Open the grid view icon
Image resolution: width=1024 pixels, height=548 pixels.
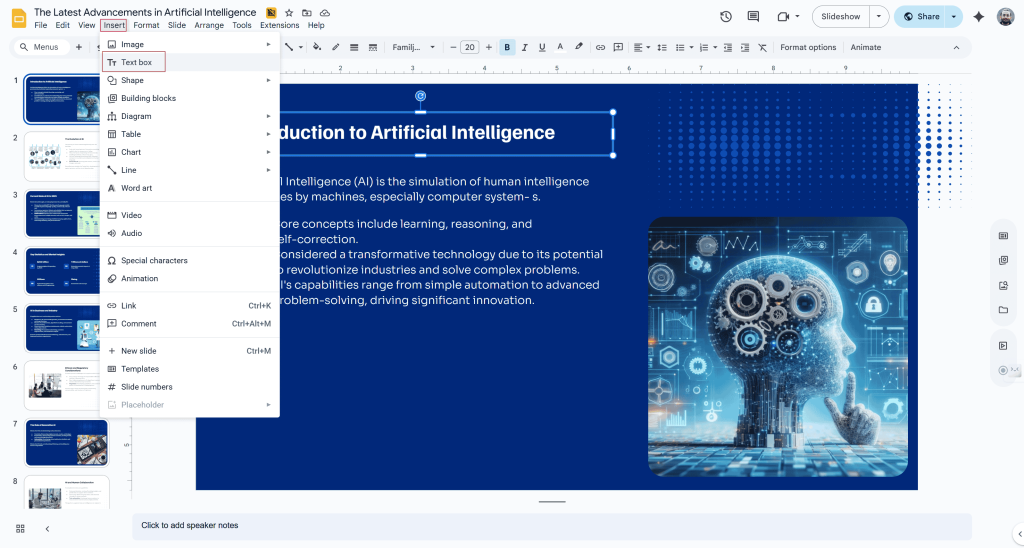click(x=20, y=528)
